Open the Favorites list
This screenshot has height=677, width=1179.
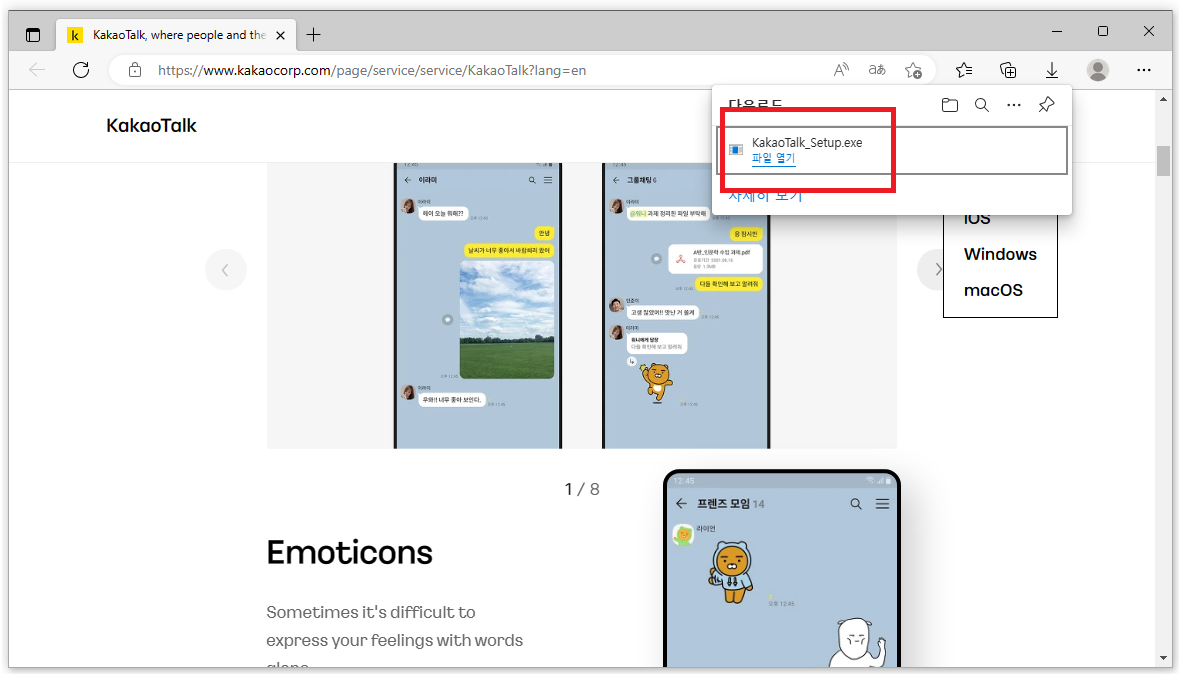(x=964, y=70)
